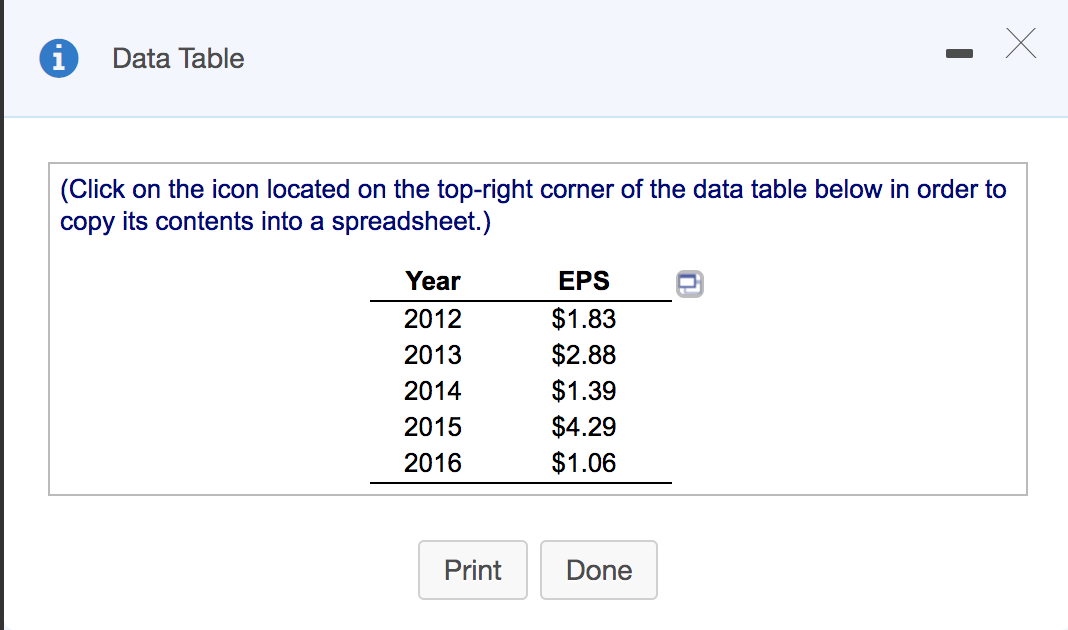Click the Data Table title text
Image resolution: width=1068 pixels, height=630 pixels.
[x=178, y=59]
